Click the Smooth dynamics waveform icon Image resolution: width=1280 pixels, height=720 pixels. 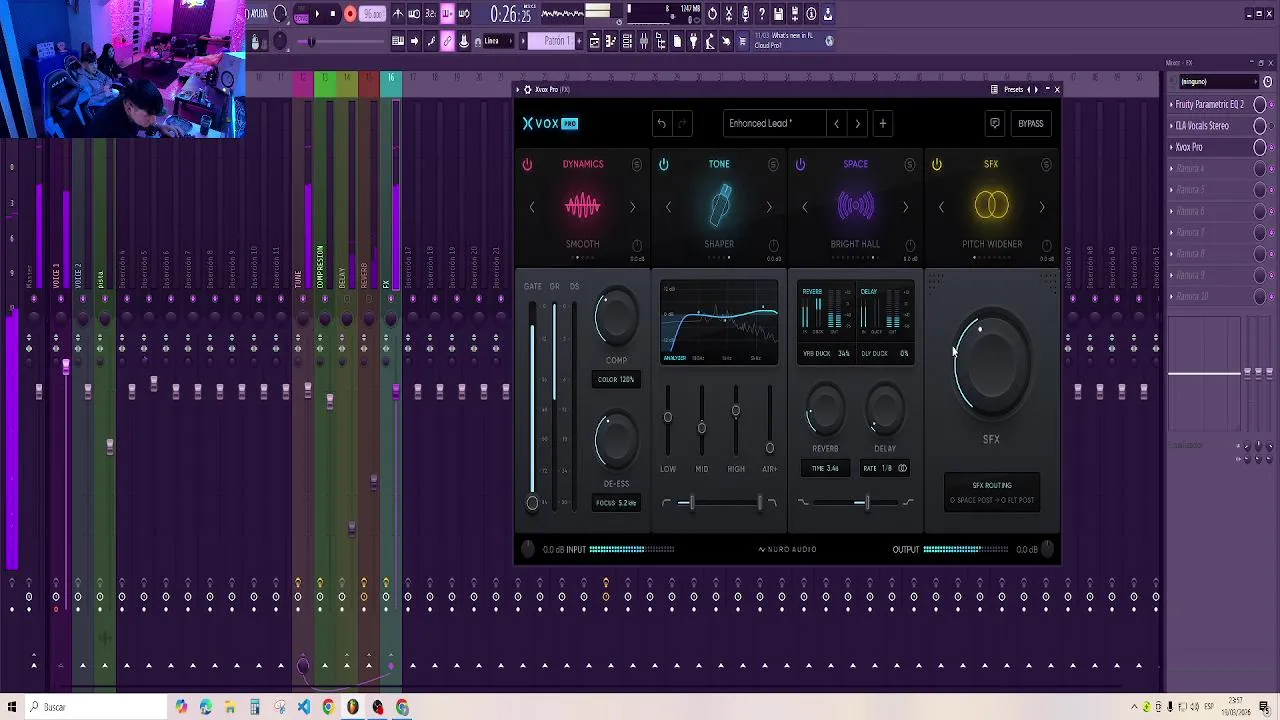tap(582, 206)
